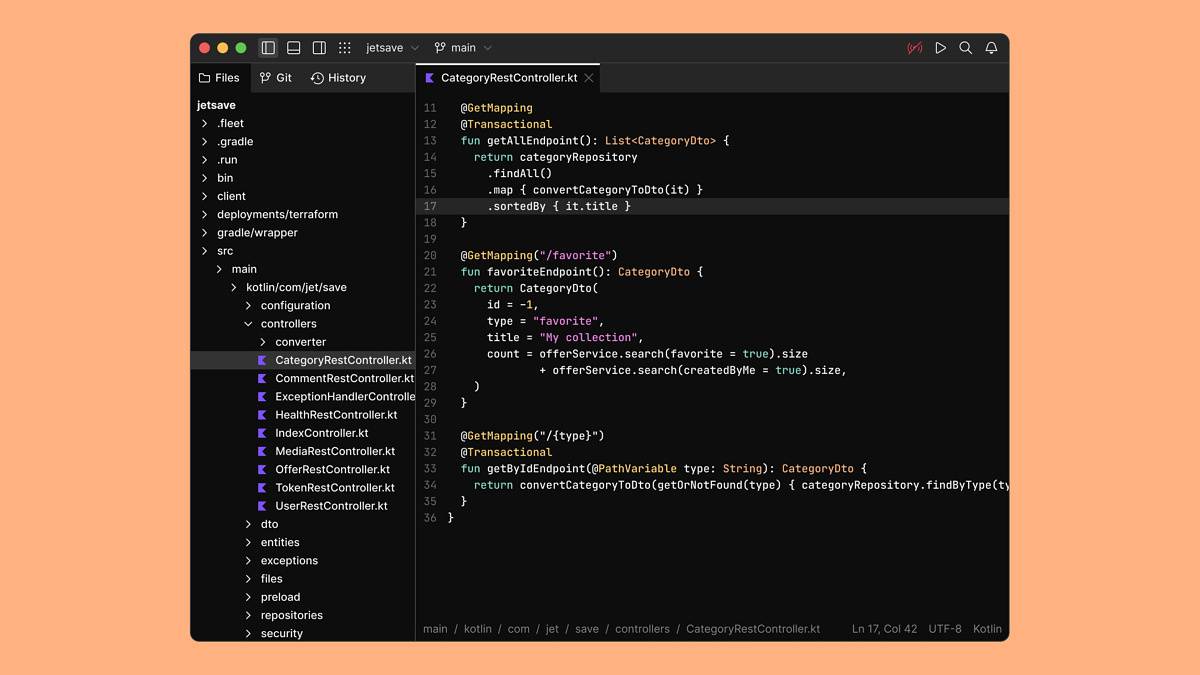Open the search magnifier icon
Viewport: 1200px width, 675px height.
pos(965,48)
